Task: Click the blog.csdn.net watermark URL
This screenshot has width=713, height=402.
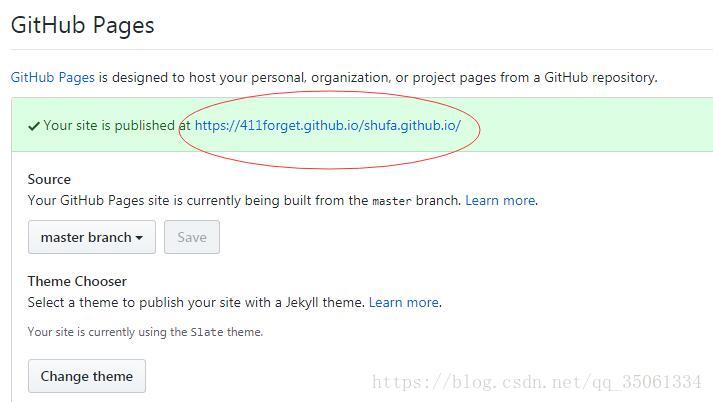Action: (536, 382)
